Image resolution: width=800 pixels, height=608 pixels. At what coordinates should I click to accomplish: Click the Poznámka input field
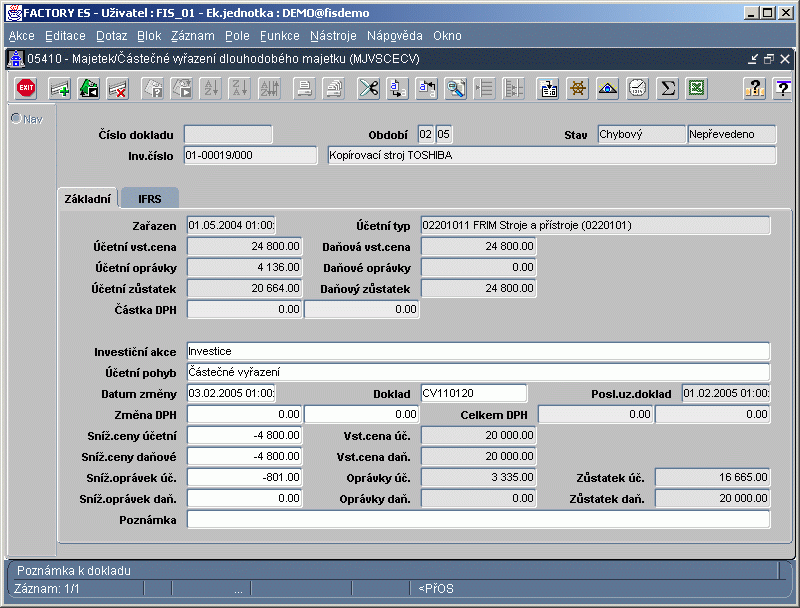pyautogui.click(x=478, y=520)
